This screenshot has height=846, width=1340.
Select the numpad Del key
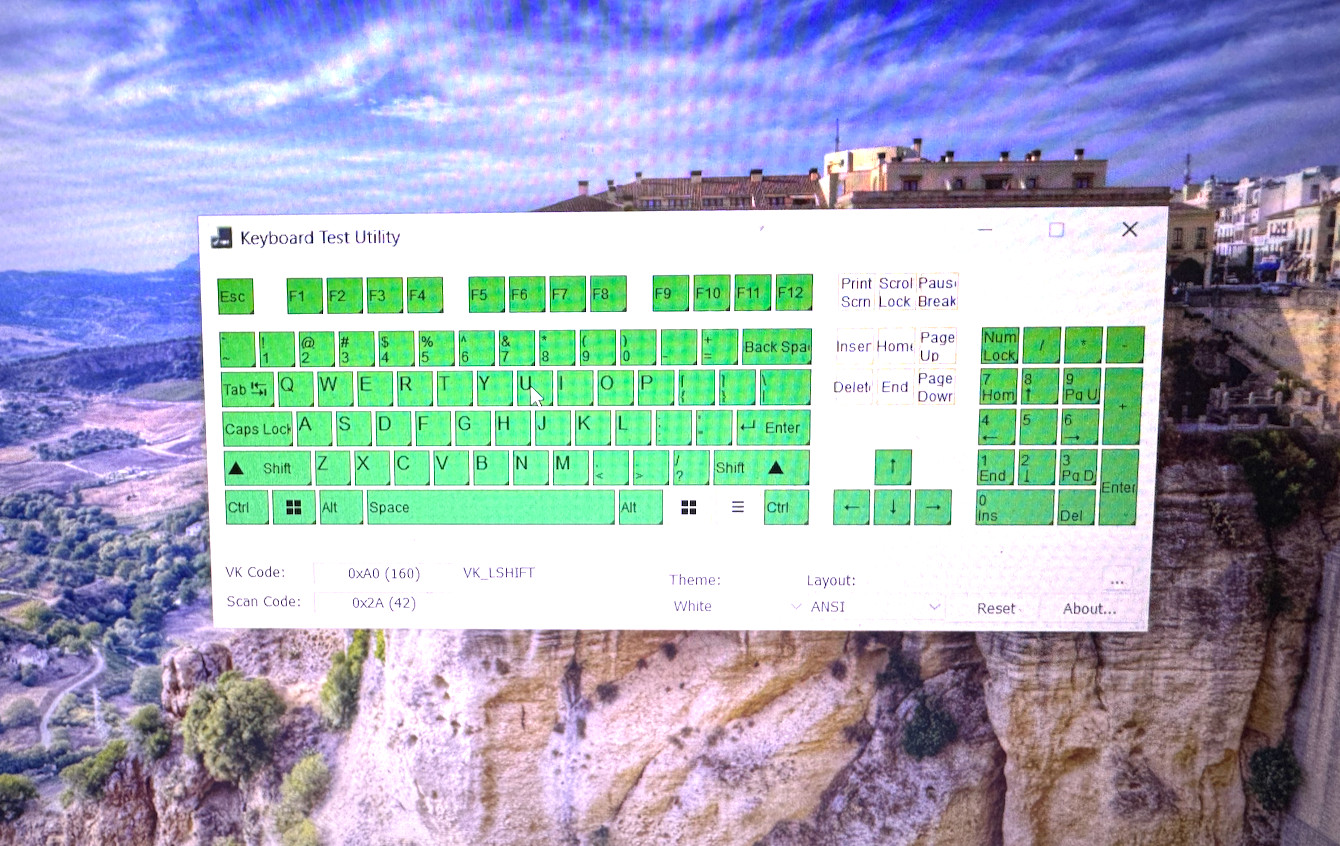1077,507
